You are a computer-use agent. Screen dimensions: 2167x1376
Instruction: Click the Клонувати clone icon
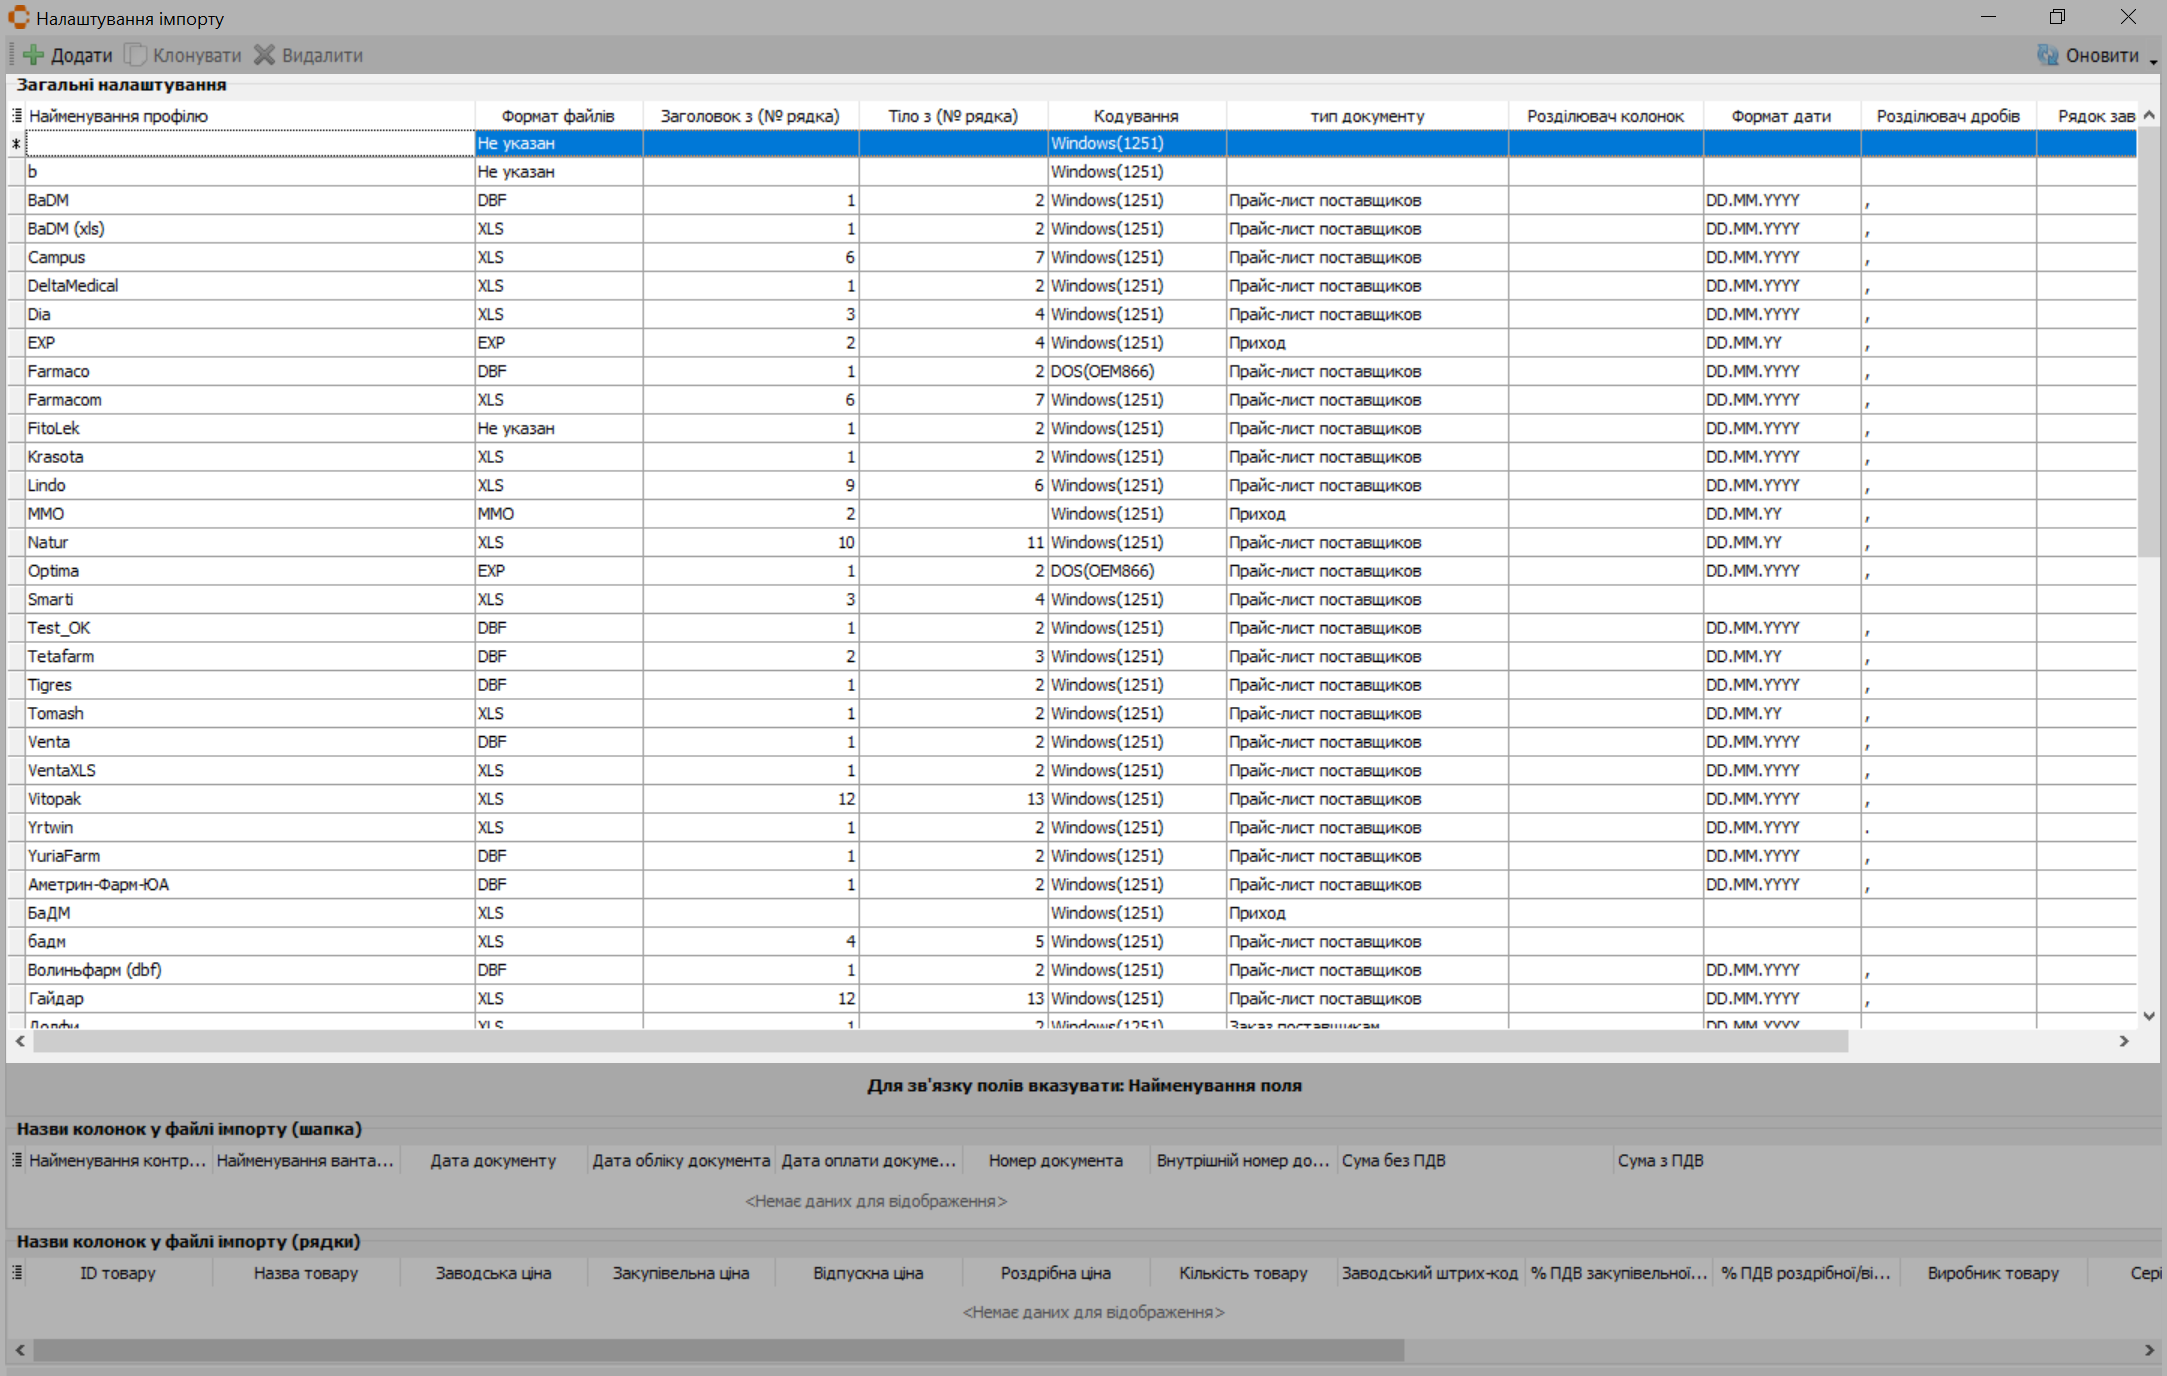tap(135, 55)
